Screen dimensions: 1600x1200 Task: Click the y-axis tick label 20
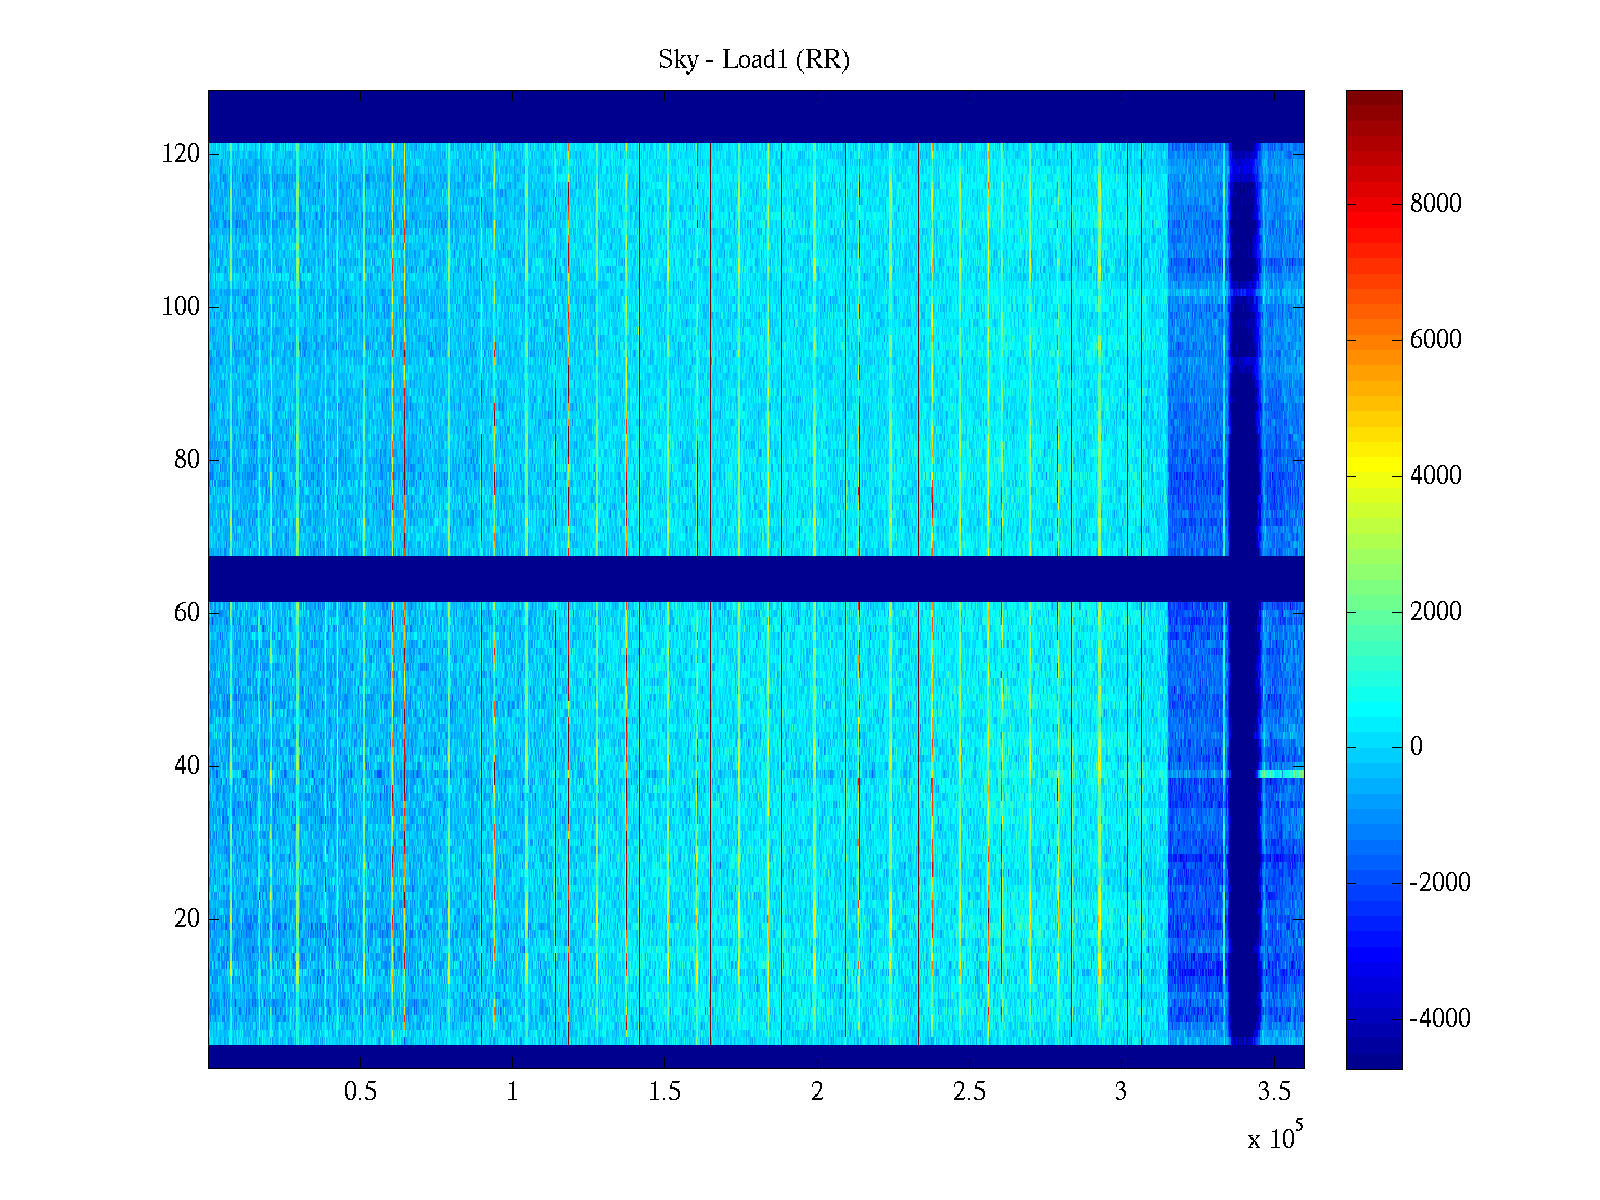pos(187,919)
